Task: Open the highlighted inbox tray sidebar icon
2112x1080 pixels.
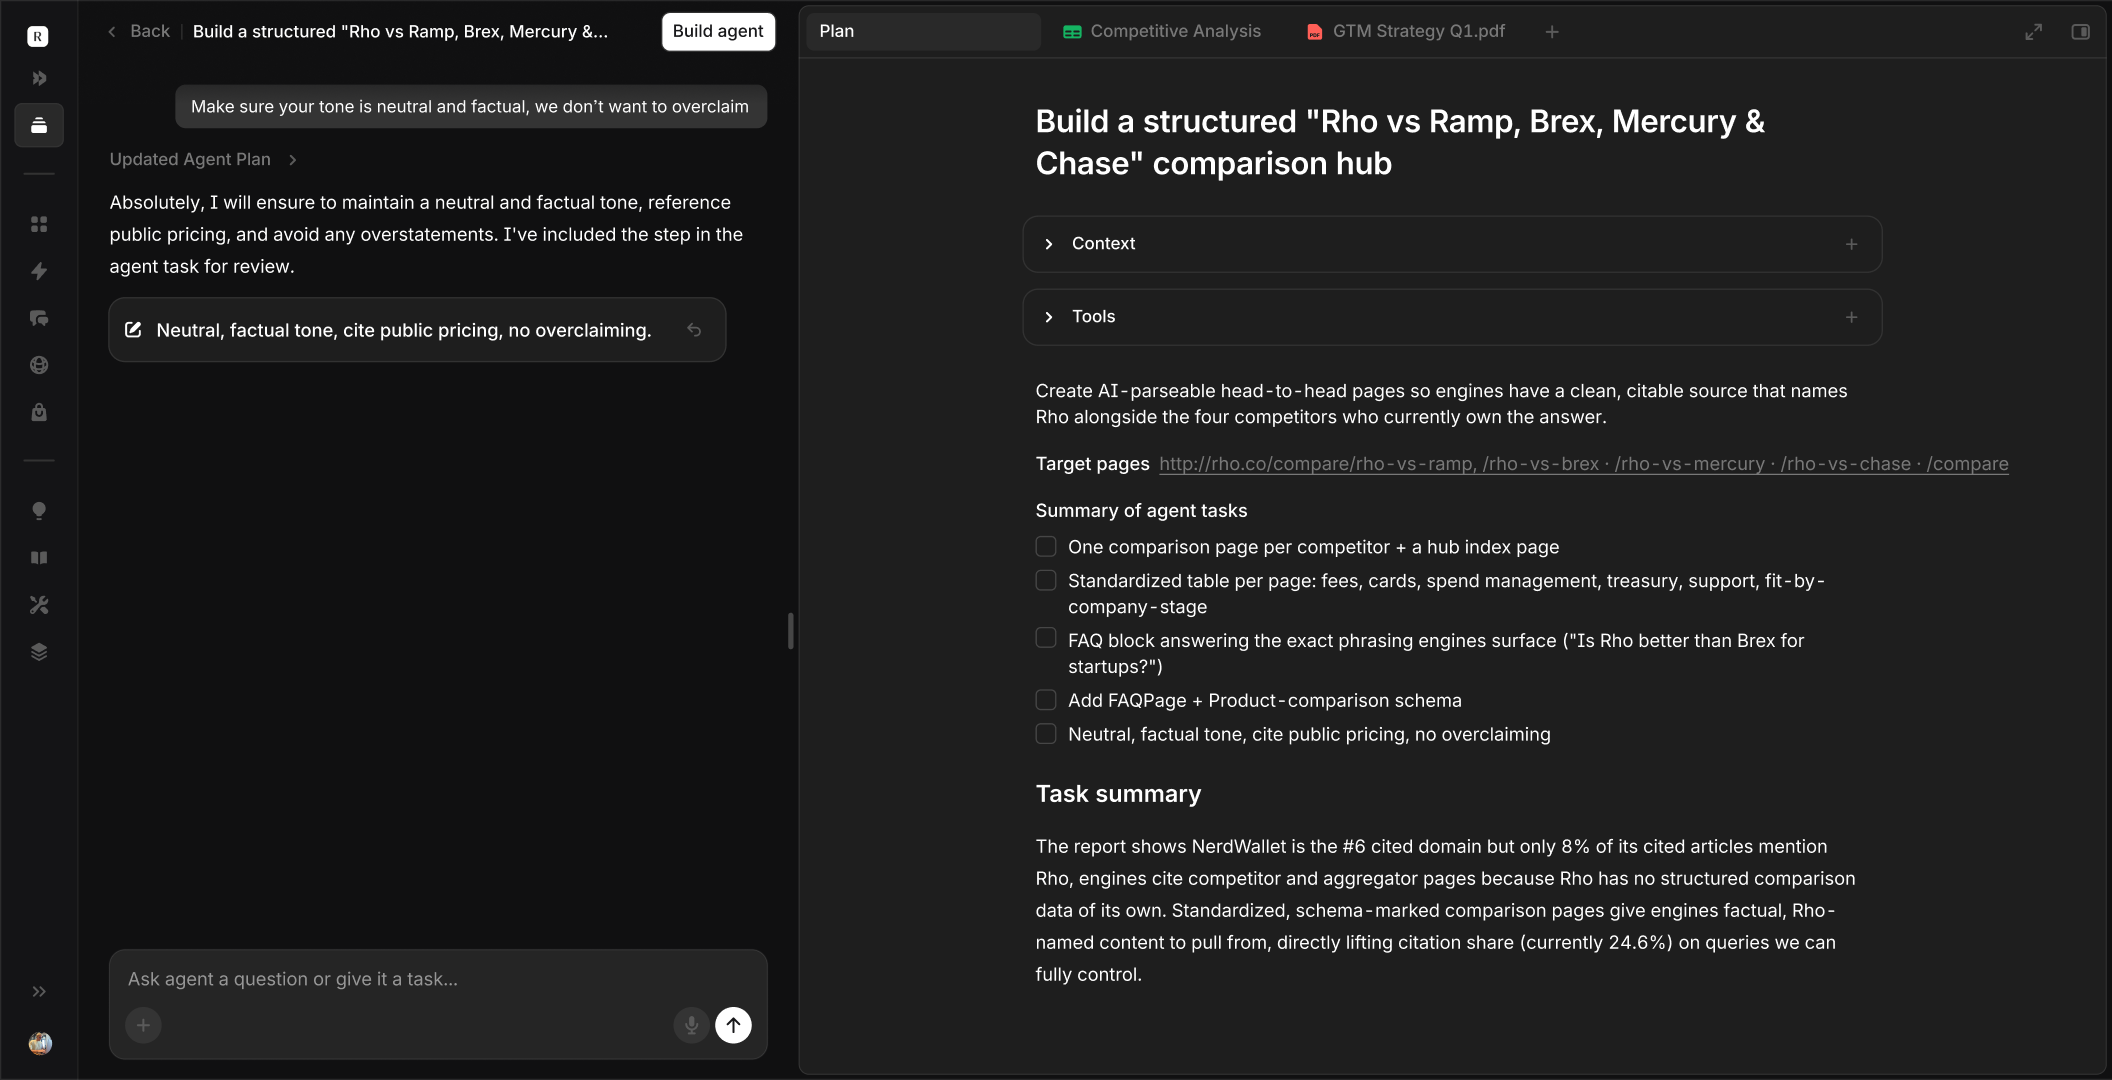Action: pos(39,125)
